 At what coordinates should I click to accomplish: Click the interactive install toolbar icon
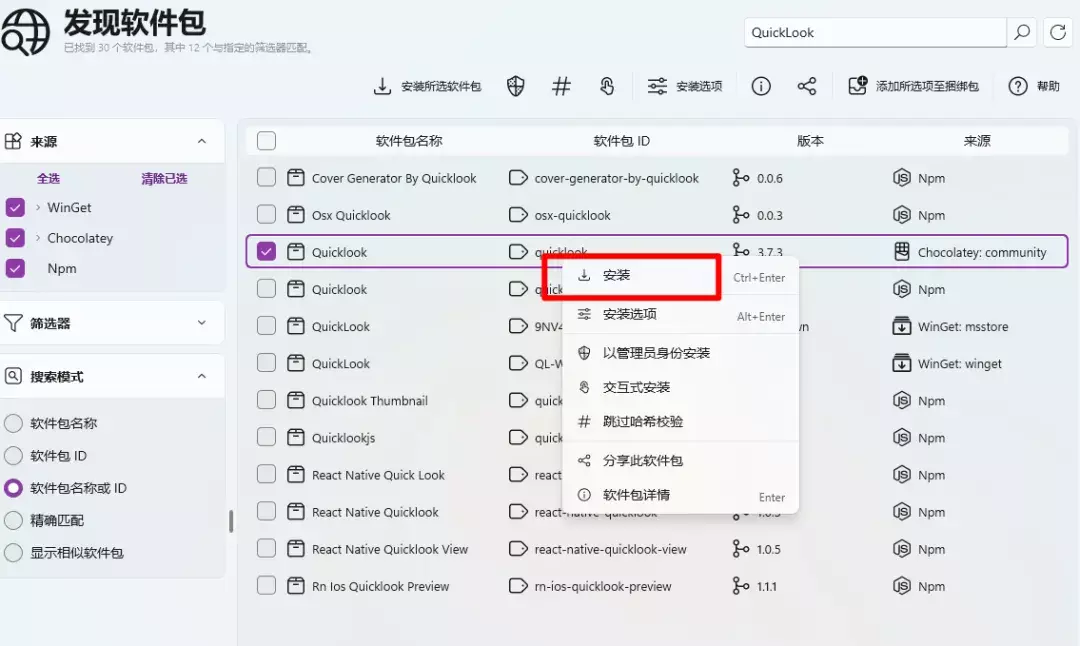[x=607, y=86]
